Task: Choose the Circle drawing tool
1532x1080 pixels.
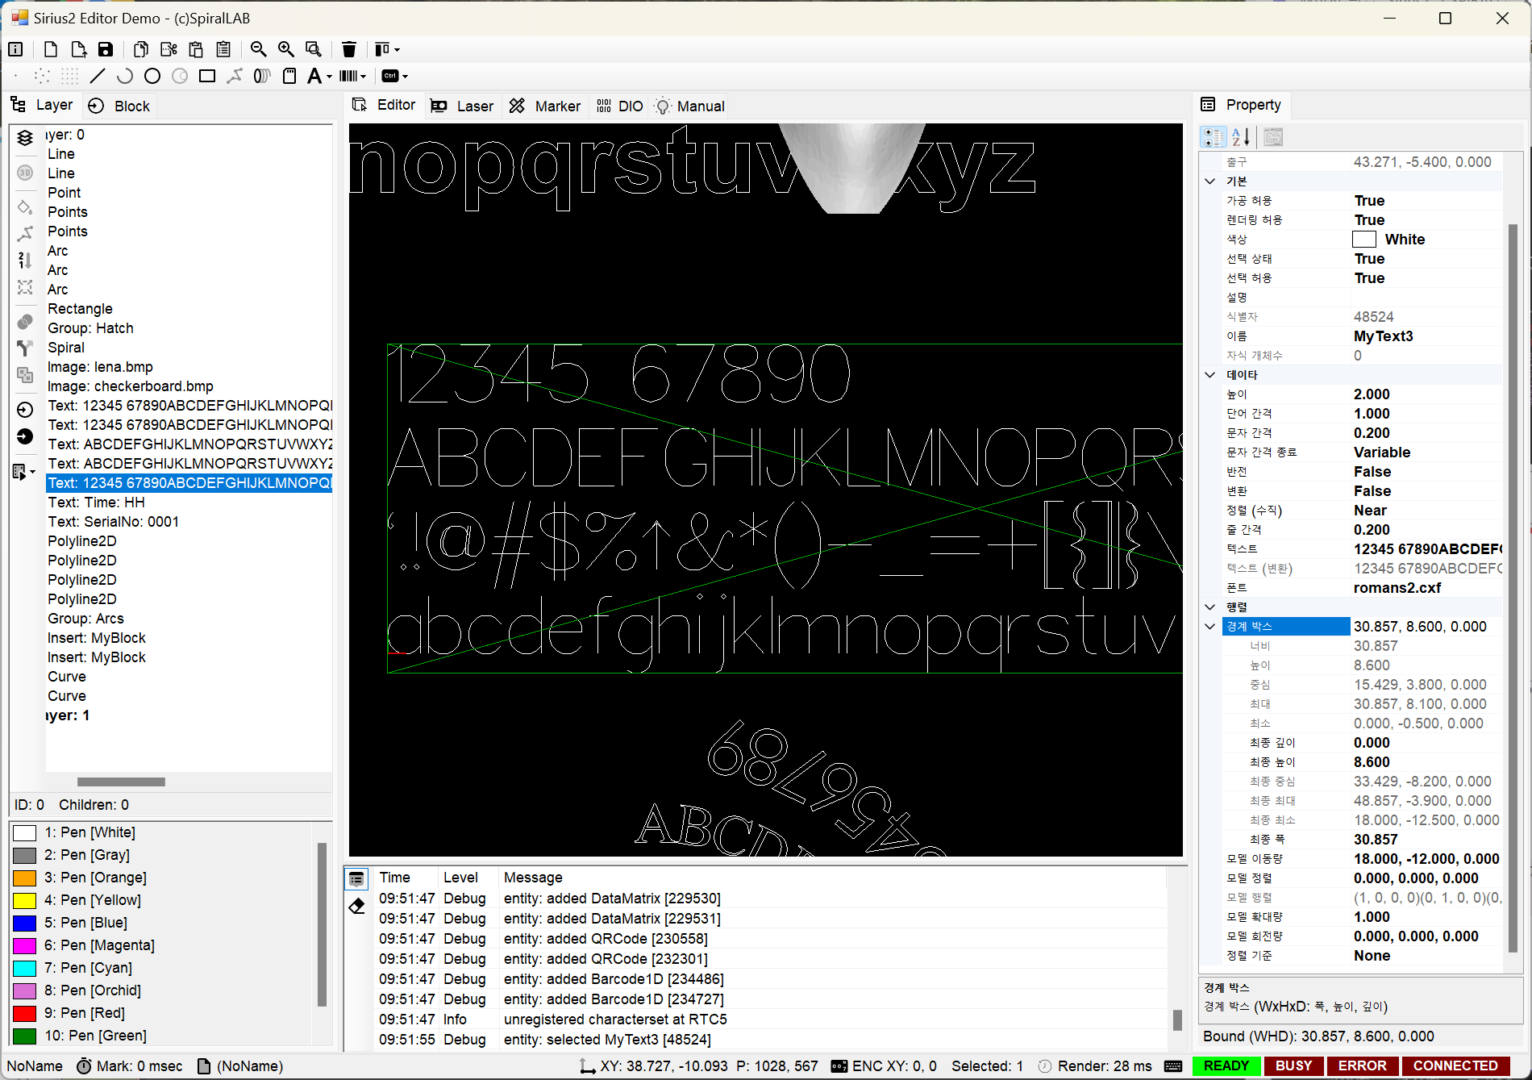Action: pos(152,76)
